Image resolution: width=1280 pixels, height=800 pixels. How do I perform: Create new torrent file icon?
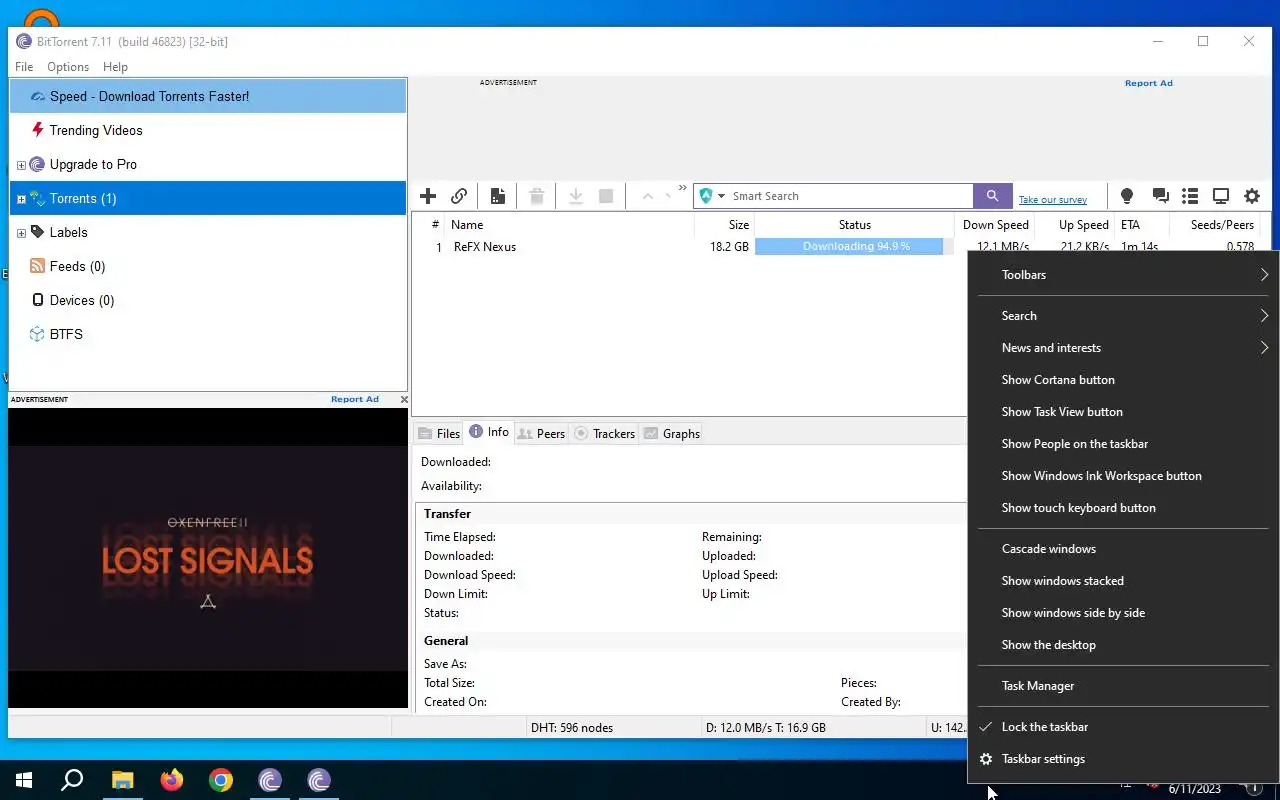497,196
